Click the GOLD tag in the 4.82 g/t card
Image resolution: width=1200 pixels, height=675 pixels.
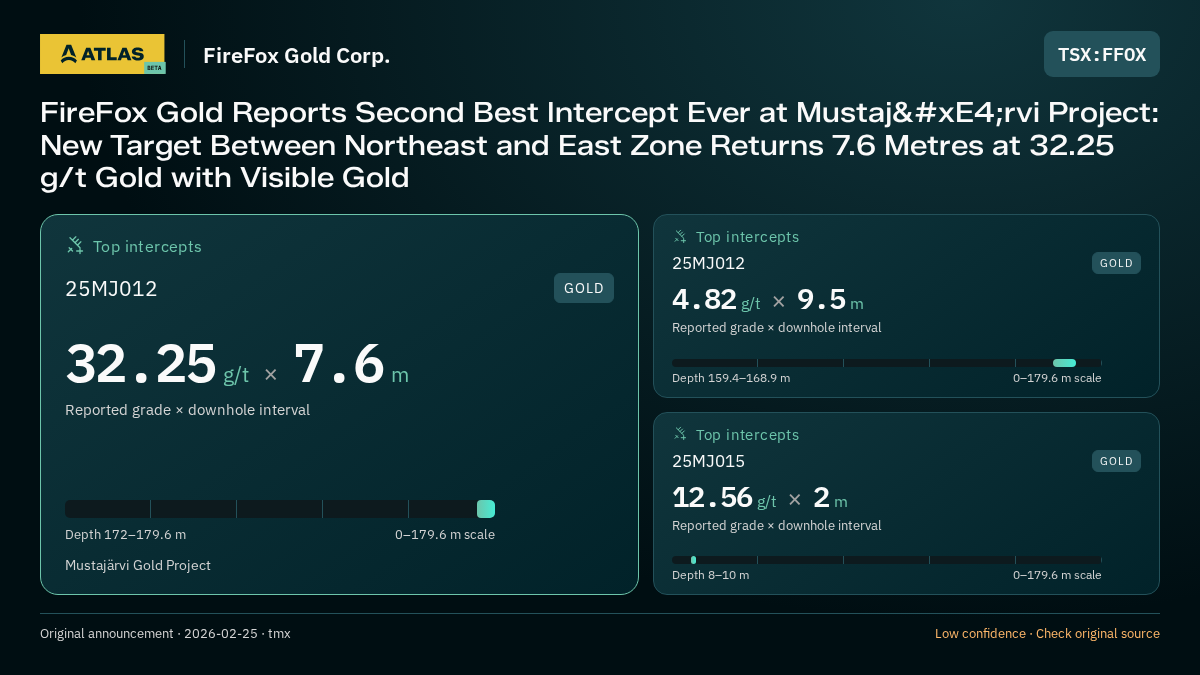(1116, 263)
